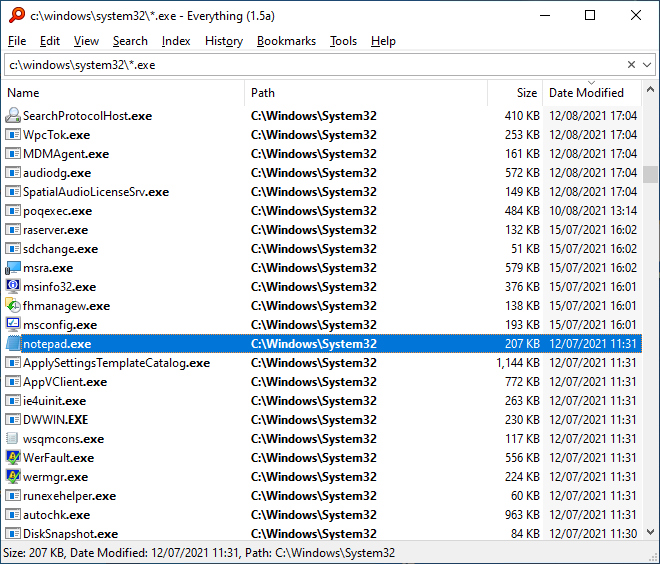The width and height of the screenshot is (660, 564).
Task: Expand the search history dropdown arrow
Action: (x=647, y=65)
